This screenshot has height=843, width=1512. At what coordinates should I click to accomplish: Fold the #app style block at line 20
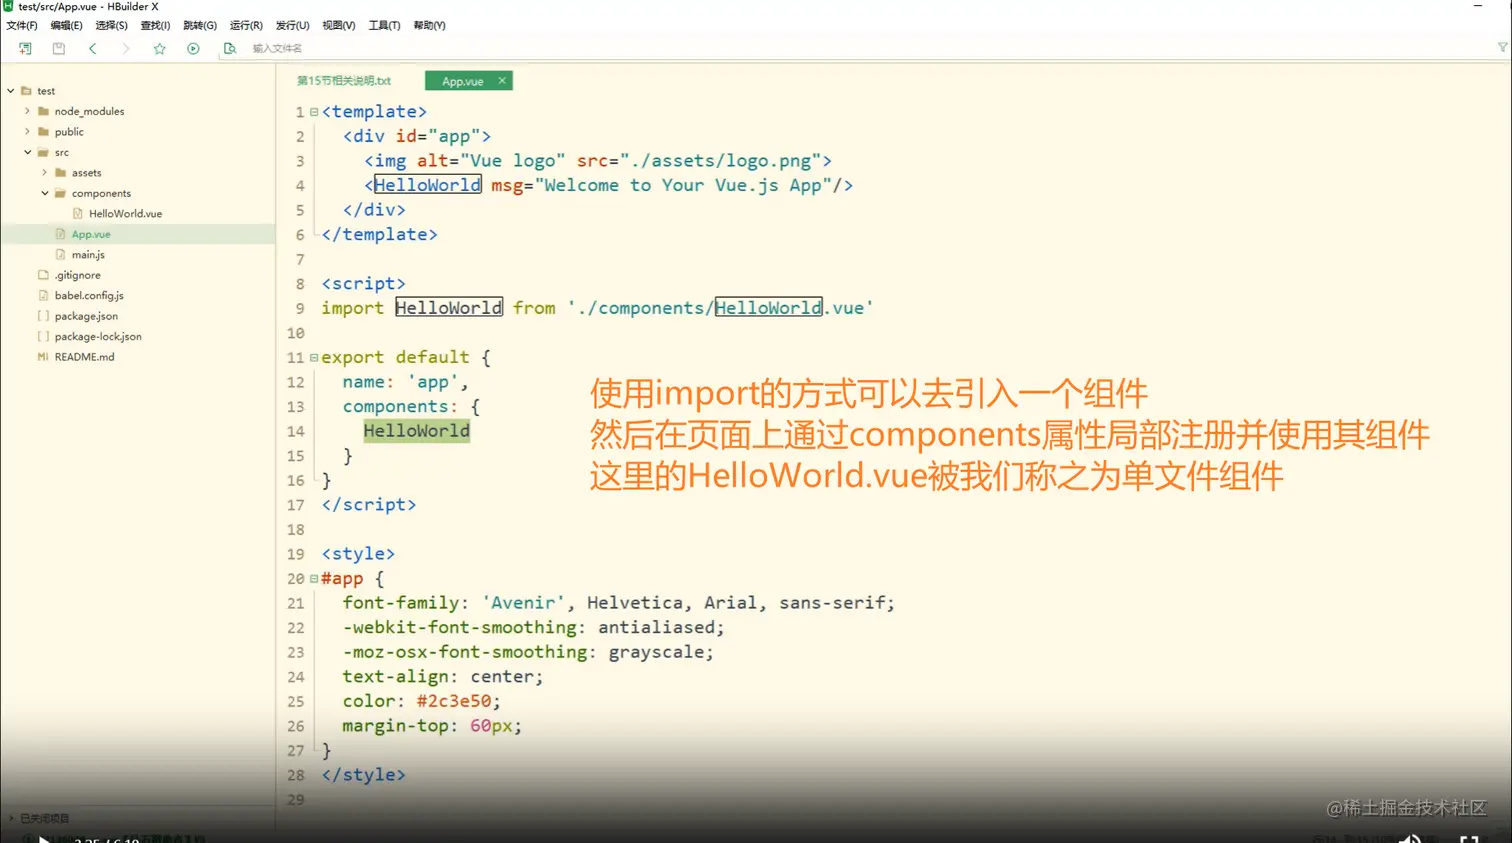[x=314, y=578]
